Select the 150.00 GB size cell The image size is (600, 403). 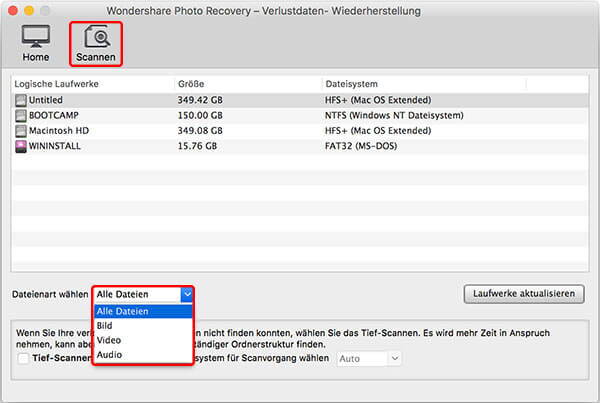click(x=200, y=116)
